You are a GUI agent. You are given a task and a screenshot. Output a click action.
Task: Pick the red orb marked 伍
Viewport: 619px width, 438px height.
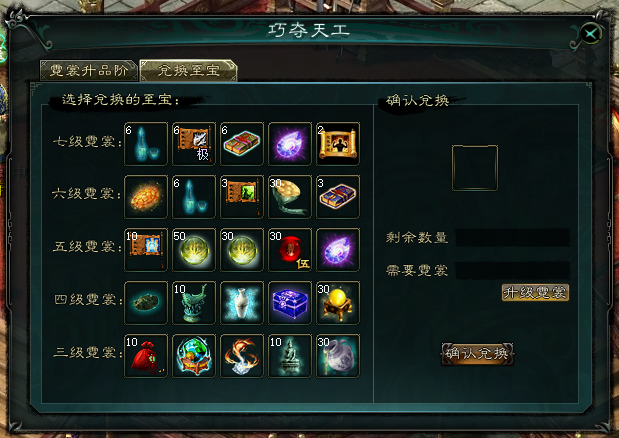[x=290, y=250]
